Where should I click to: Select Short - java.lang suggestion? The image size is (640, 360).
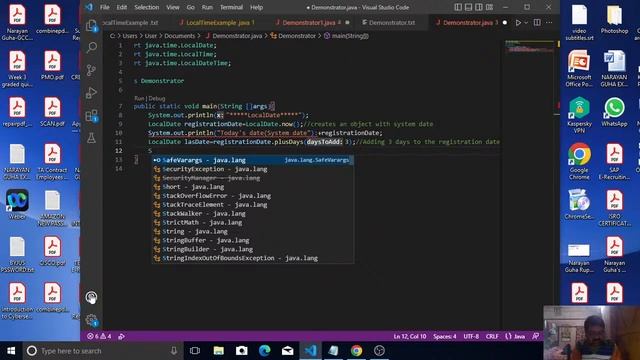click(253, 187)
